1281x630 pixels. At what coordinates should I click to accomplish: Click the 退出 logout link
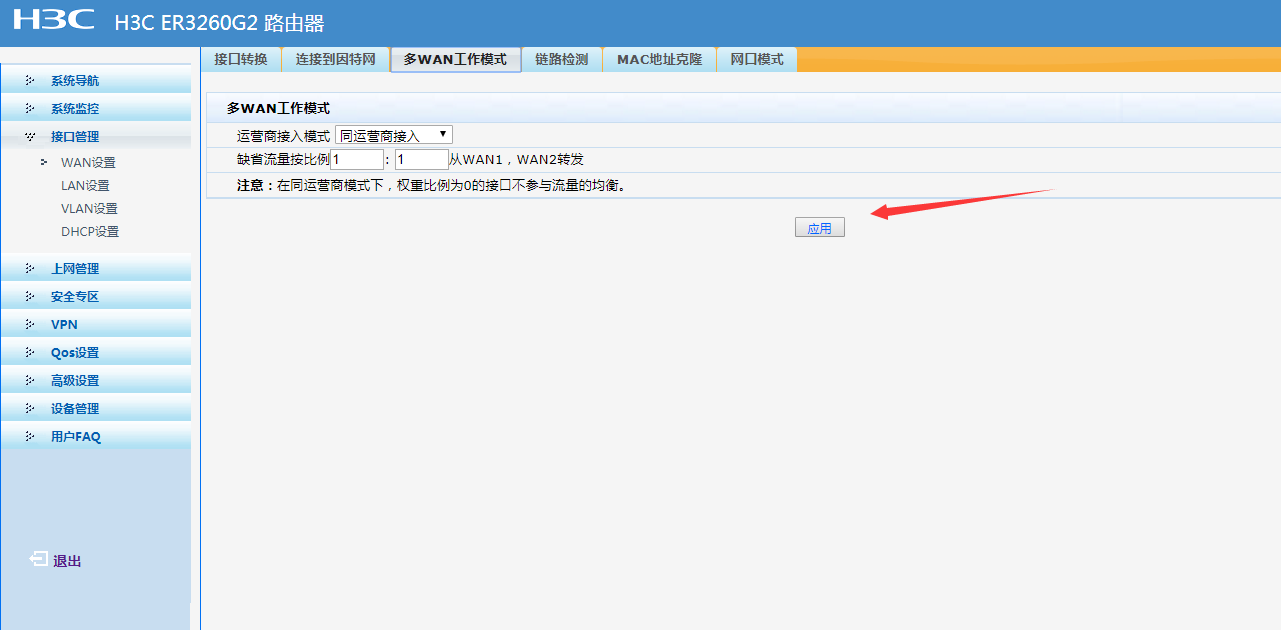pyautogui.click(x=67, y=561)
